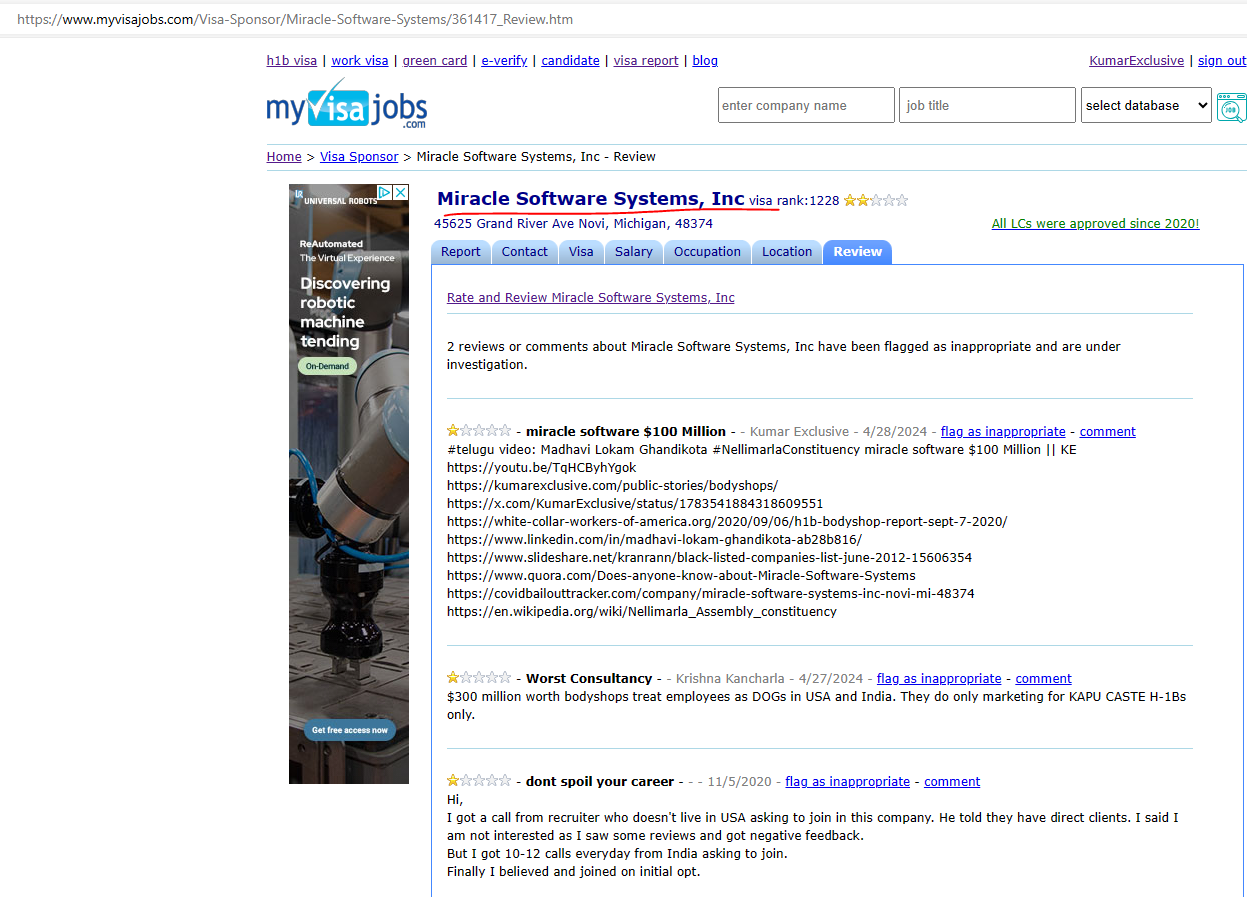The width and height of the screenshot is (1247, 897).
Task: Flag the 'Worst Consultancy' review as inappropriate
Action: coord(938,678)
